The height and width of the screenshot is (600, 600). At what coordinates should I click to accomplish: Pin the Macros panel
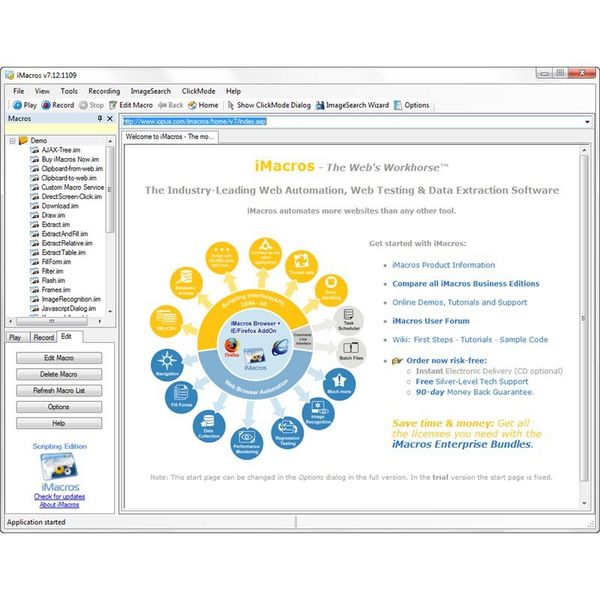pyautogui.click(x=100, y=118)
